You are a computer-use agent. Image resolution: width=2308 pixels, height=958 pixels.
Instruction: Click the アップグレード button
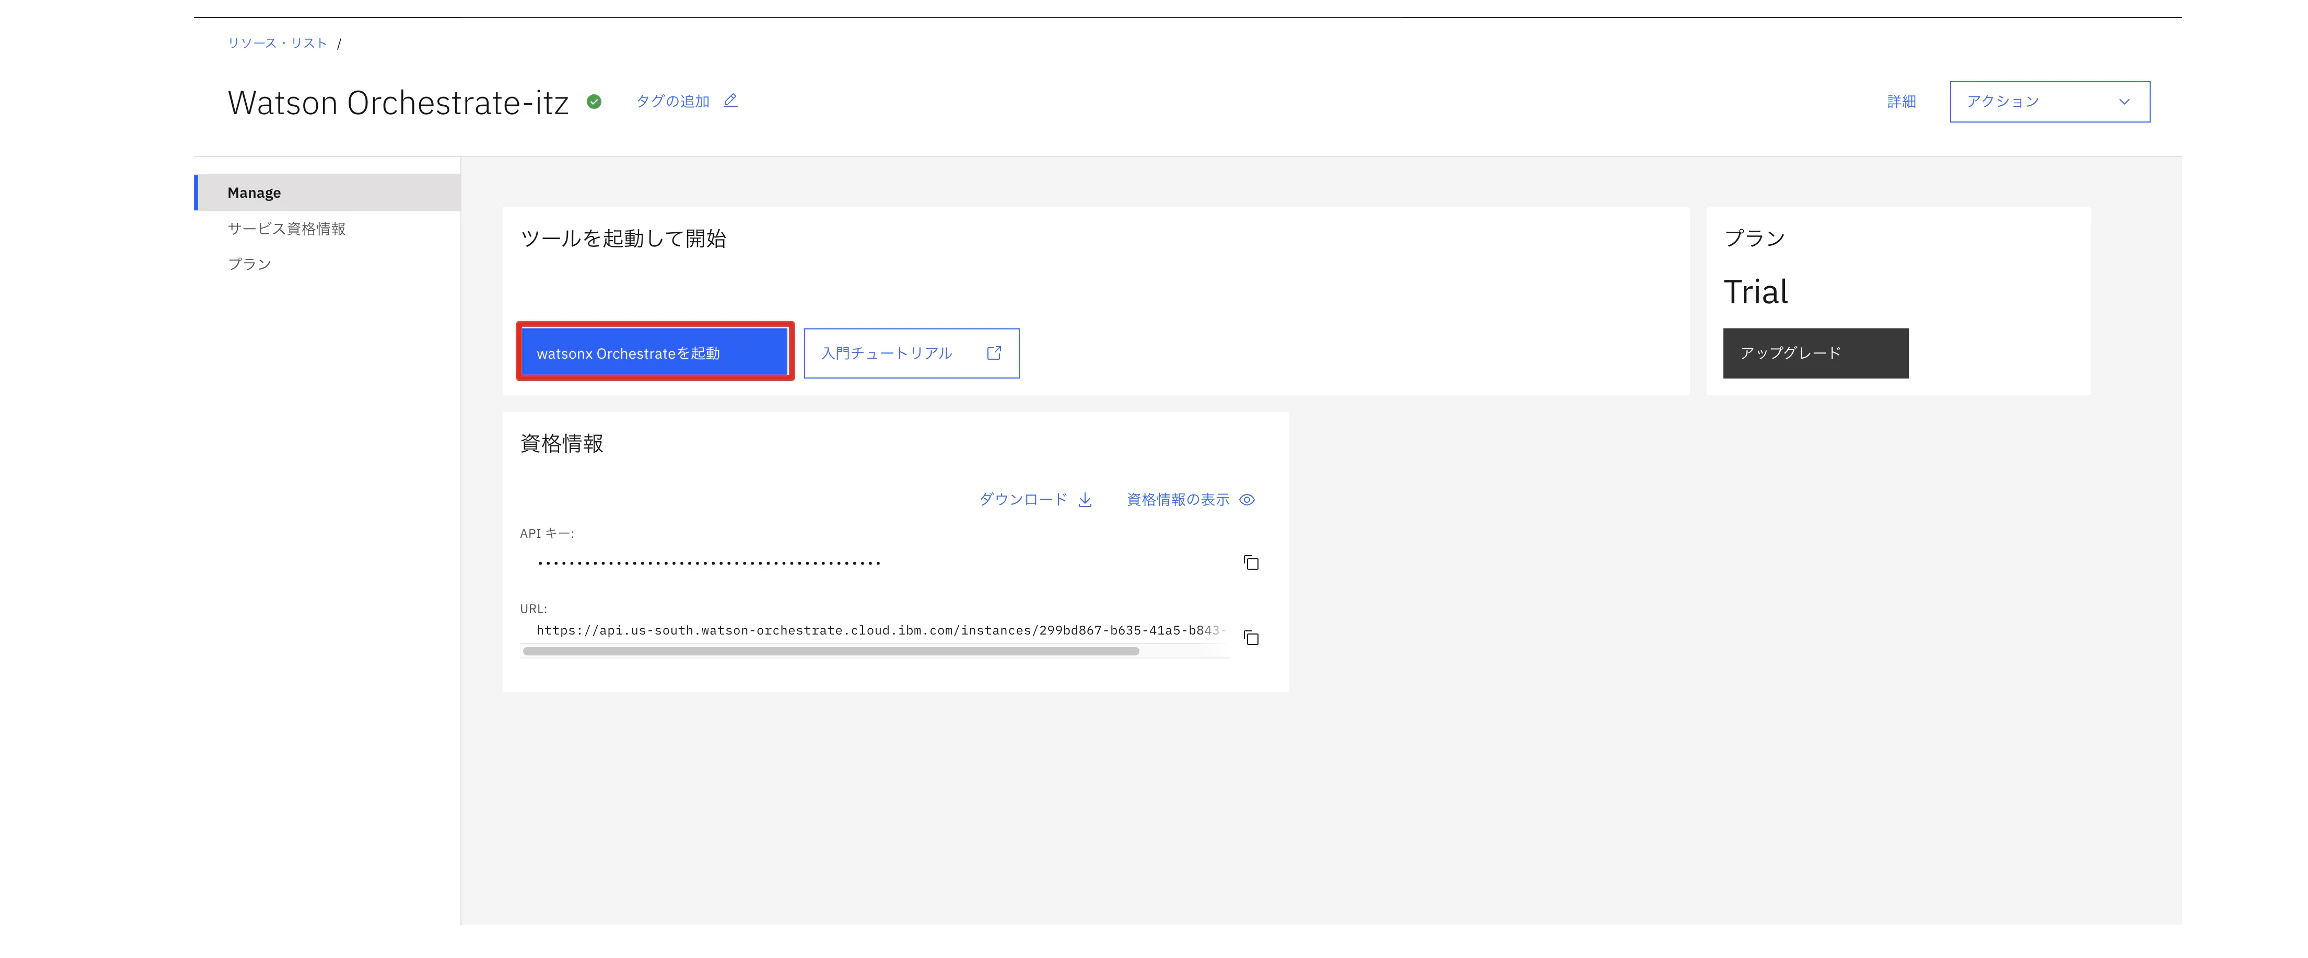pyautogui.click(x=1815, y=353)
